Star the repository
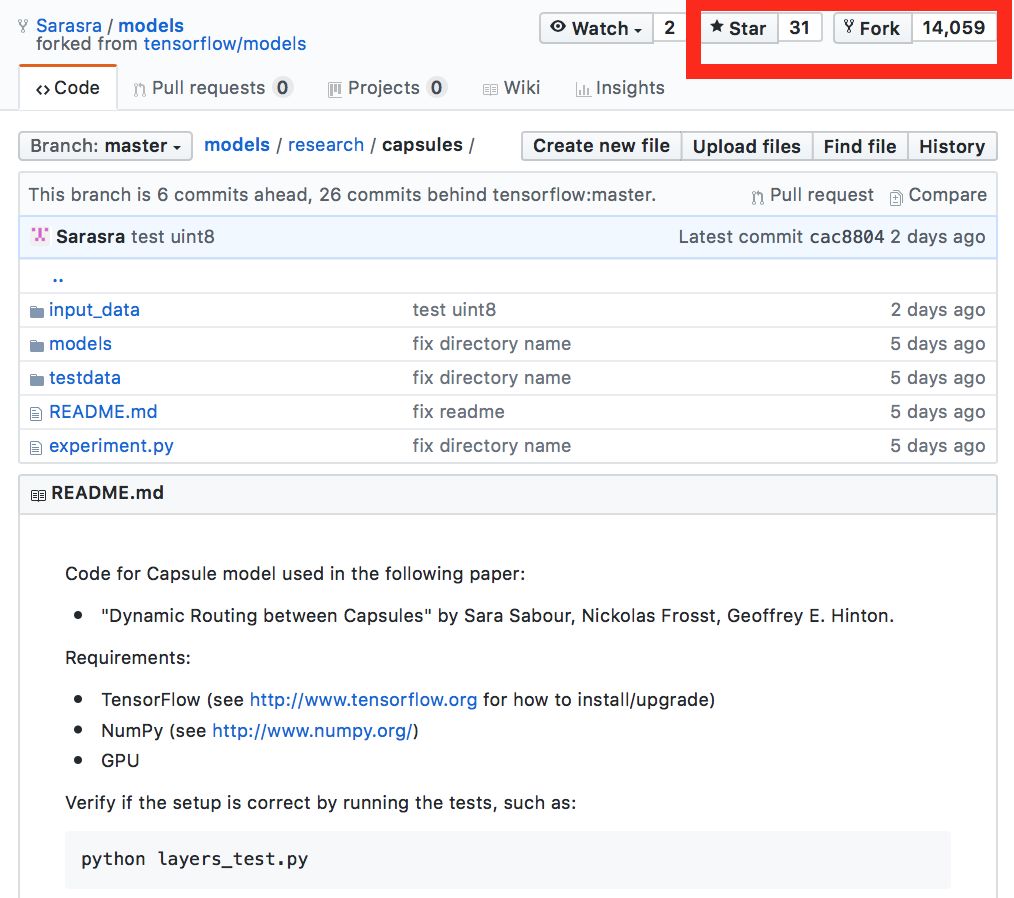The height and width of the screenshot is (898, 1014). point(738,28)
